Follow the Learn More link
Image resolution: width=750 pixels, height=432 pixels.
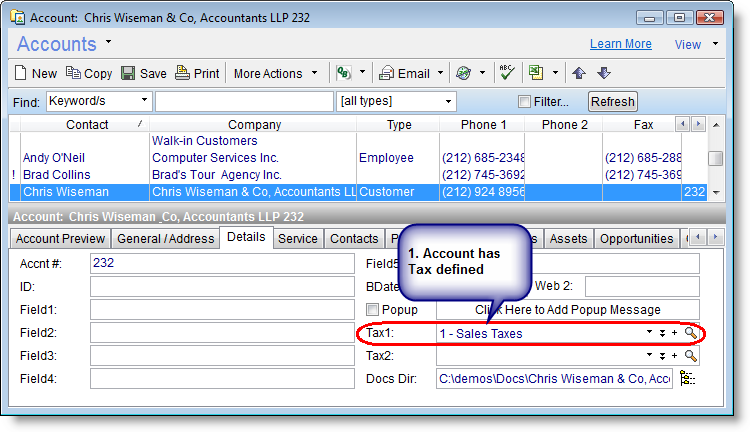pos(620,44)
